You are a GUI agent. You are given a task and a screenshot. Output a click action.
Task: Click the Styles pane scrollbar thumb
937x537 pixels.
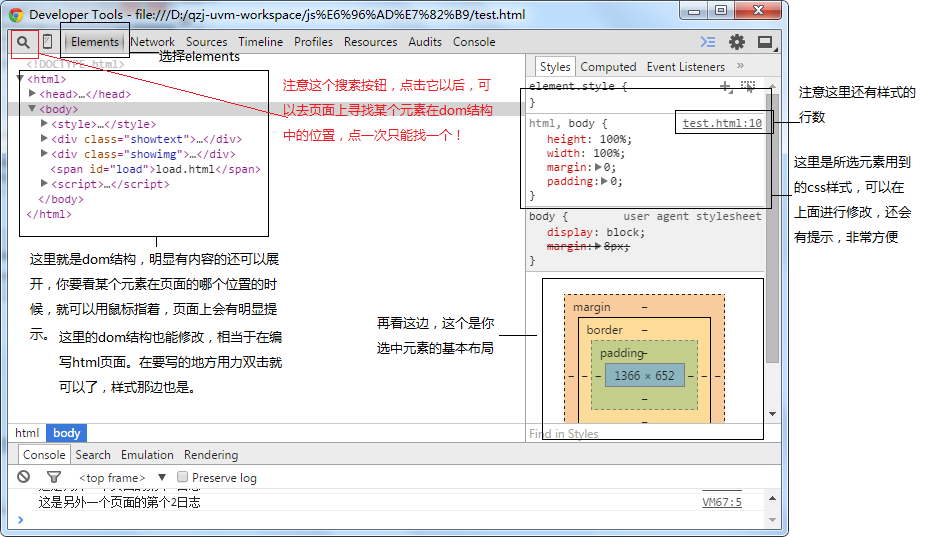[x=773, y=227]
